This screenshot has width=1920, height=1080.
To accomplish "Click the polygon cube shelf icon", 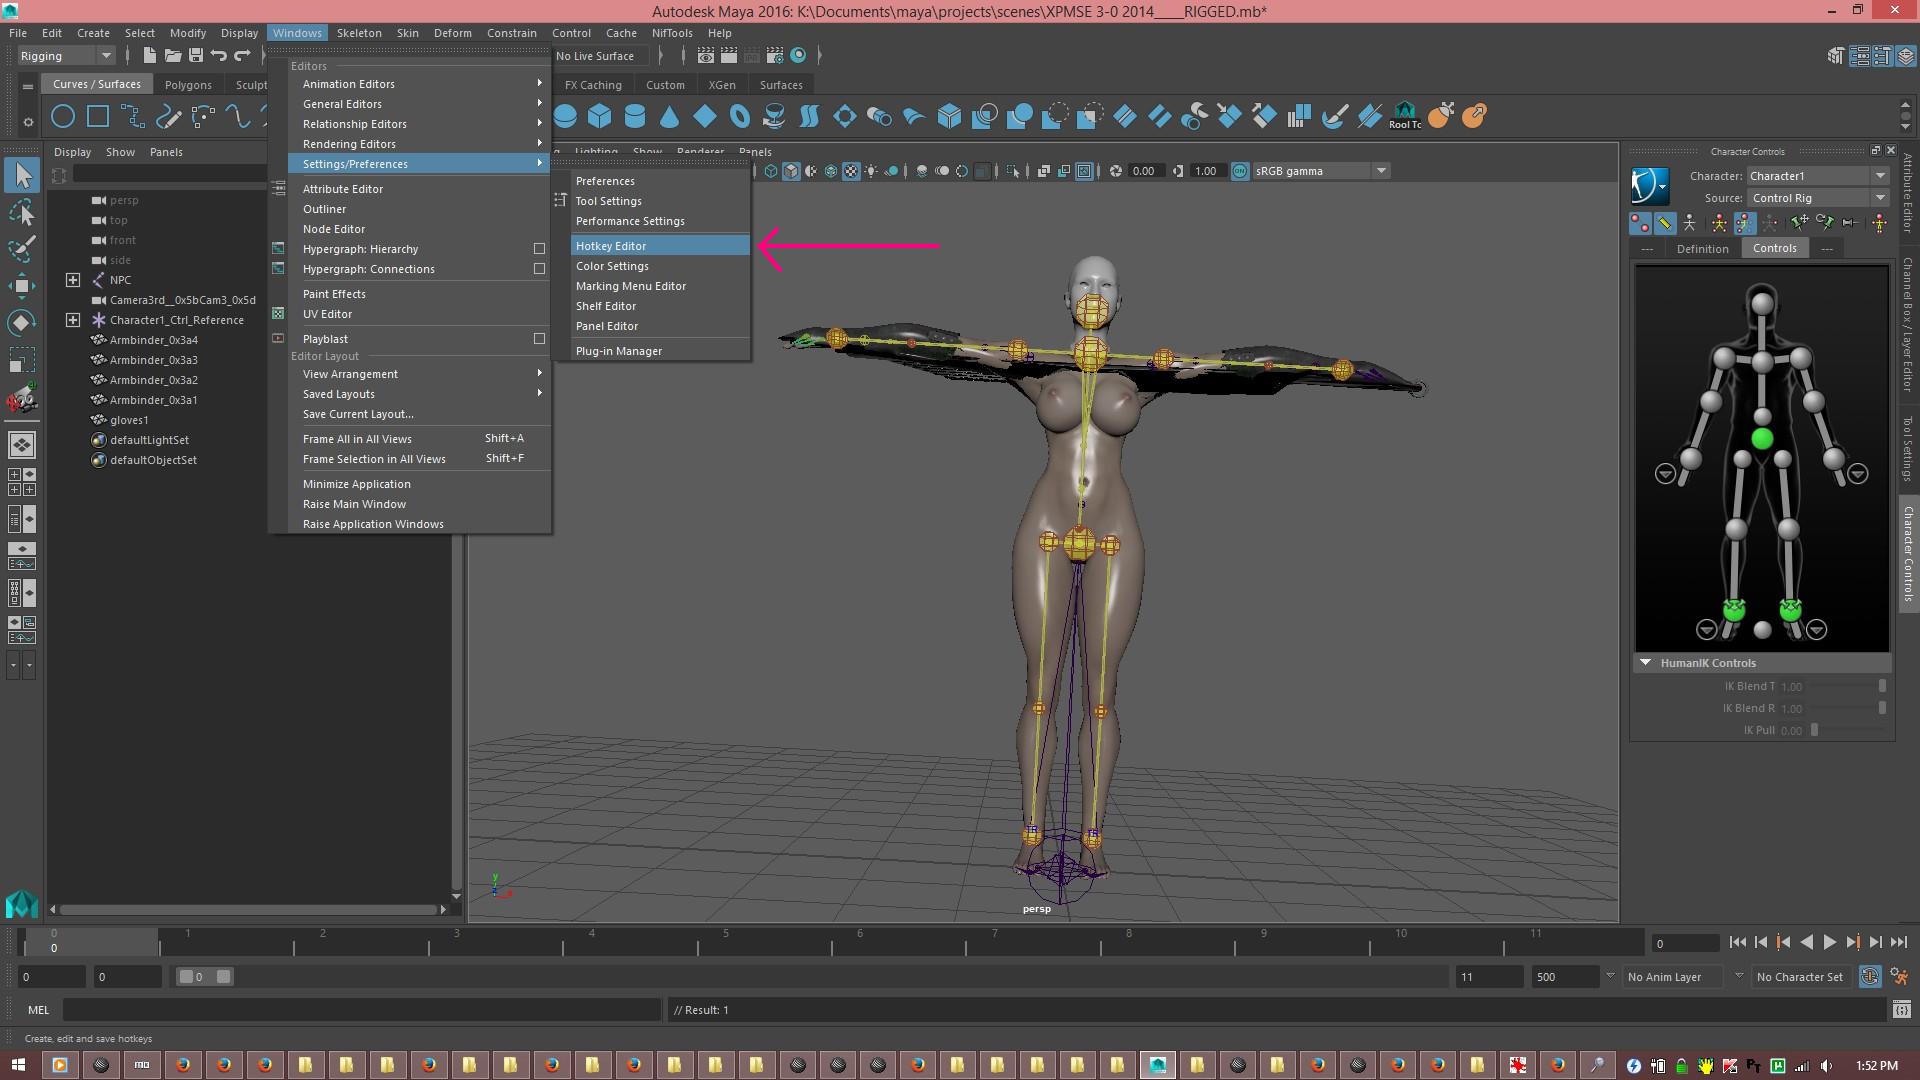I will (599, 116).
